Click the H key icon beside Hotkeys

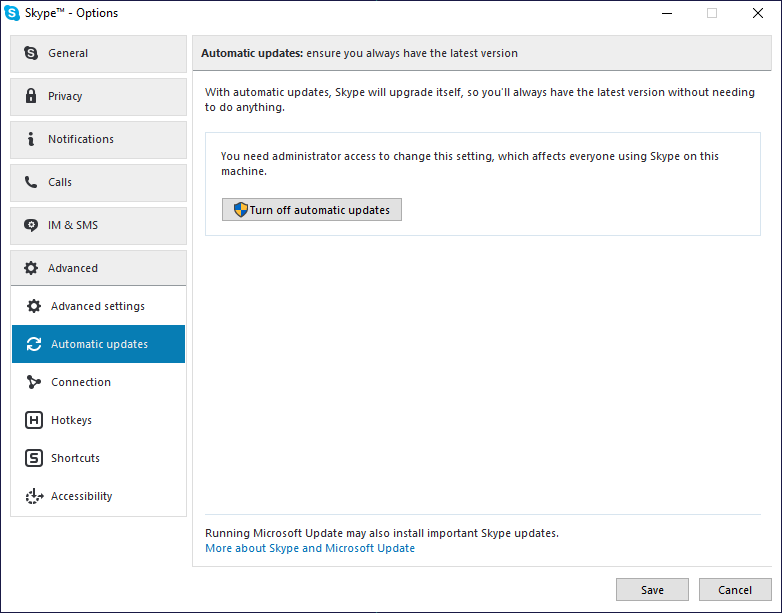[34, 420]
